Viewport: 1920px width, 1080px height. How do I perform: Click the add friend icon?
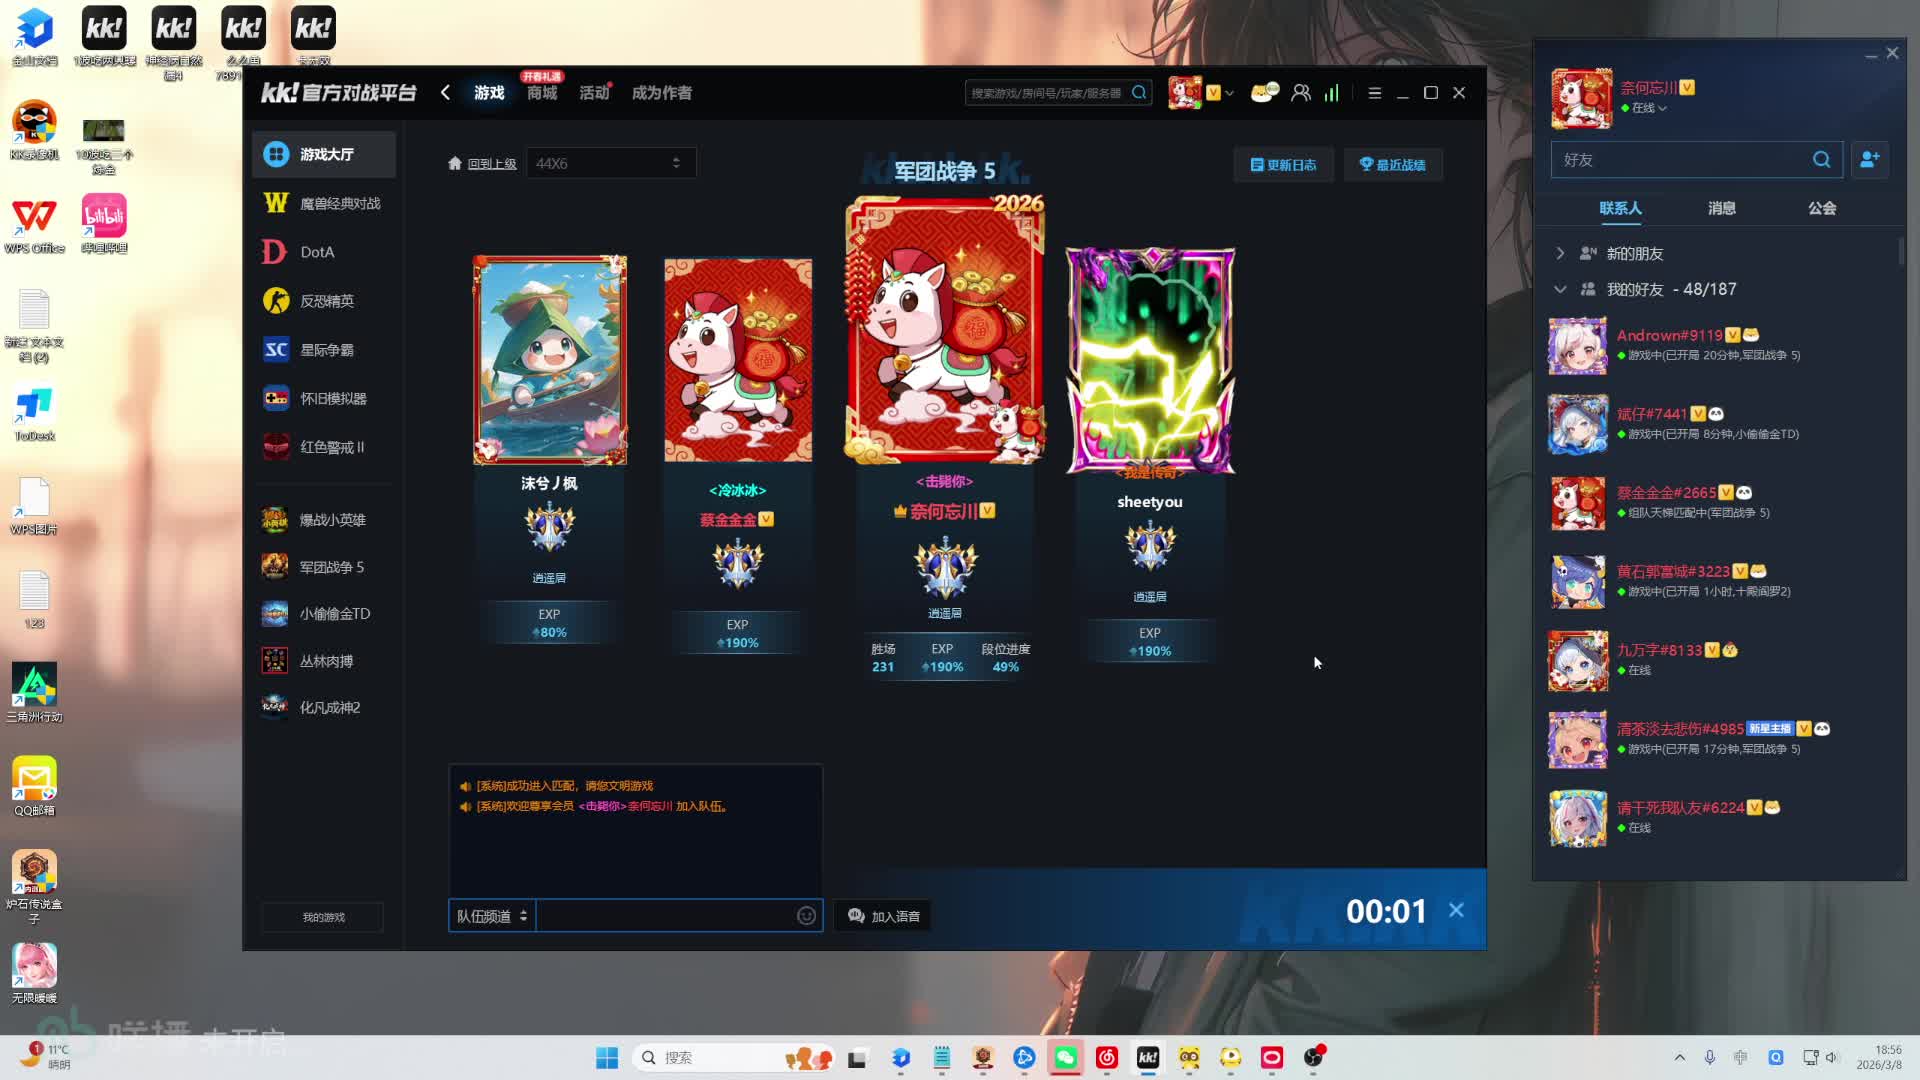click(x=1869, y=160)
